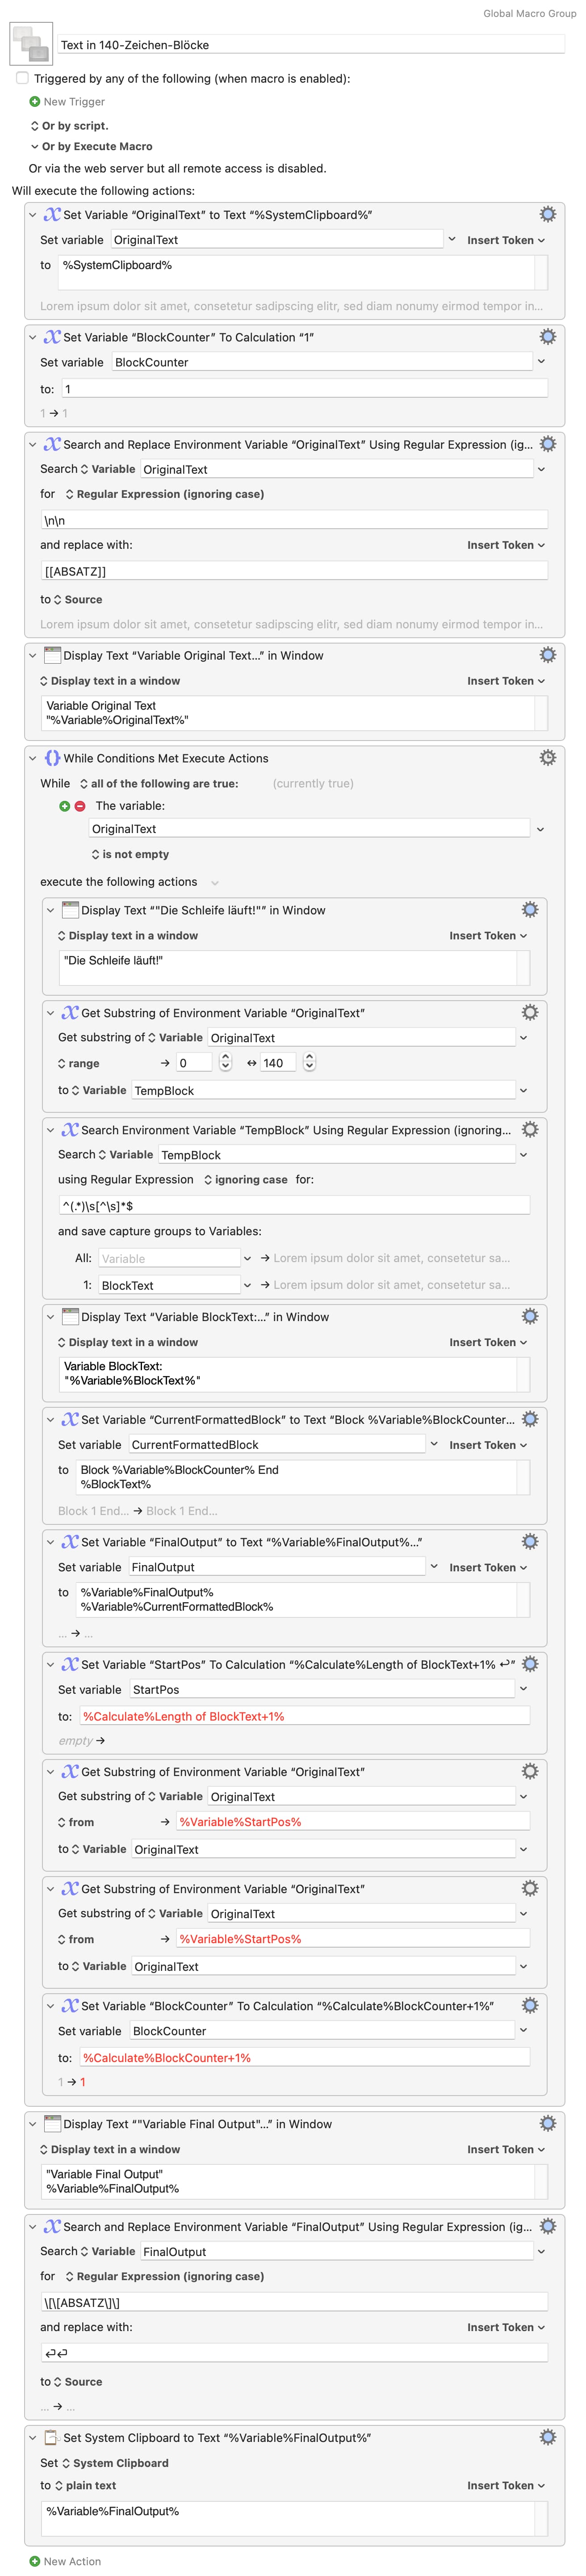Open variable dropdown next to TempBlock field
Screen dimensions: 586x2576
pos(523,1091)
